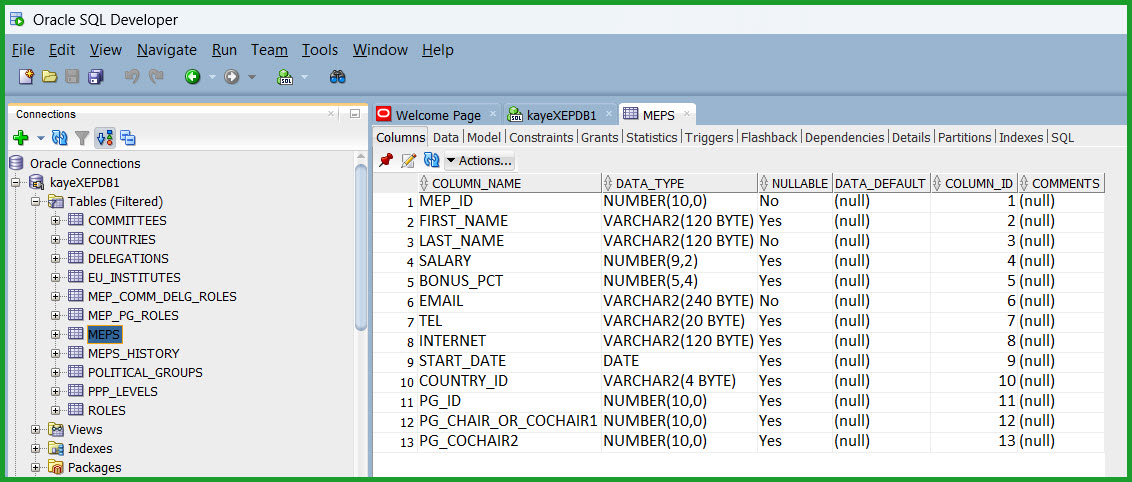Open the Tools menu
This screenshot has height=482, width=1132.
320,50
